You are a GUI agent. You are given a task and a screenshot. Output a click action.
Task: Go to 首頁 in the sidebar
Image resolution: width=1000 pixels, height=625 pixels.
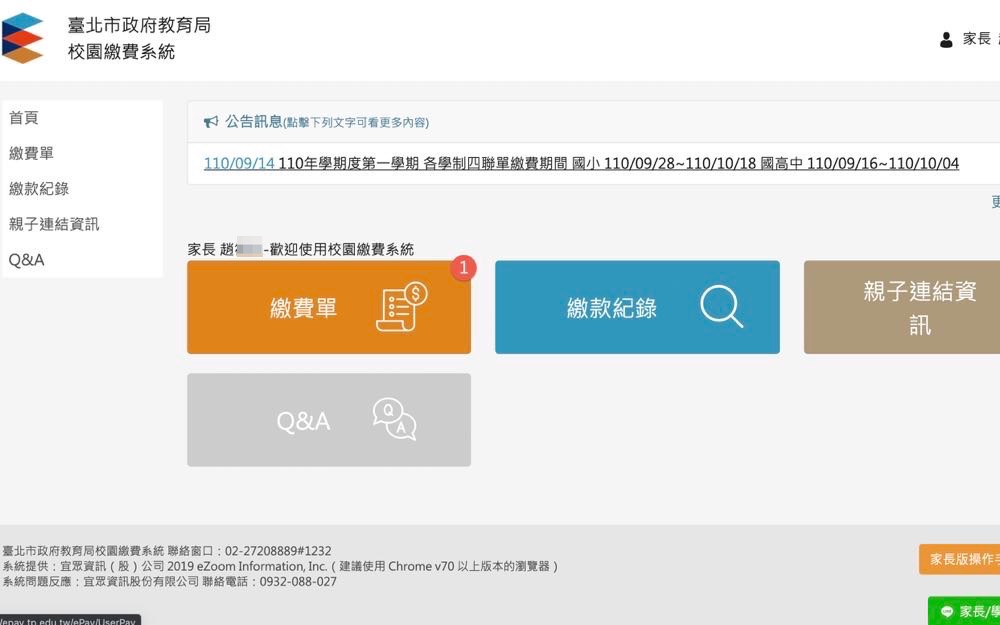coord(24,118)
